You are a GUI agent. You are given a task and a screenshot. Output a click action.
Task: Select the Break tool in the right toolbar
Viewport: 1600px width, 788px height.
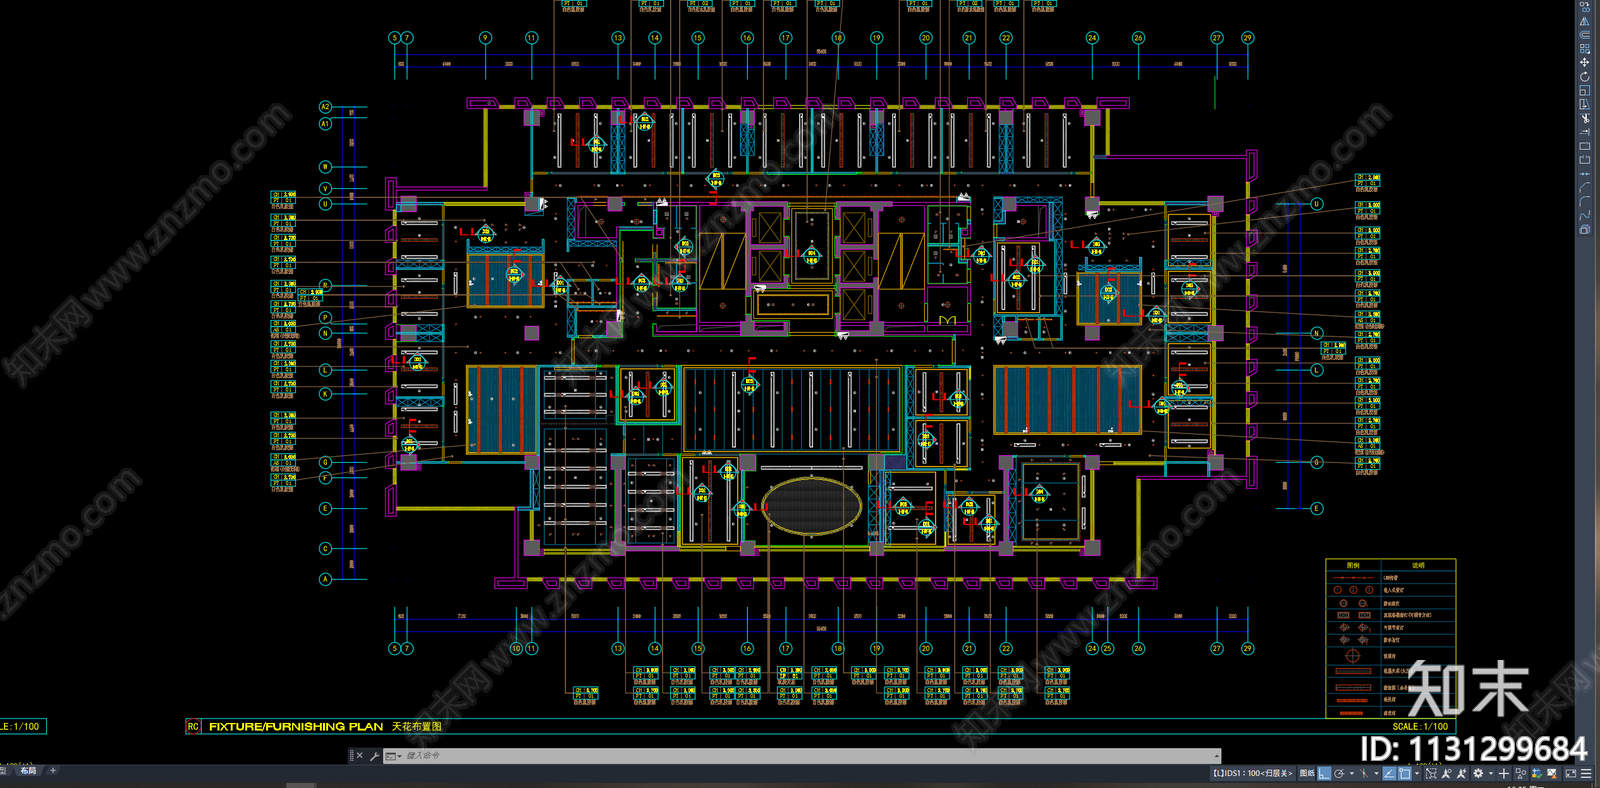1584,159
